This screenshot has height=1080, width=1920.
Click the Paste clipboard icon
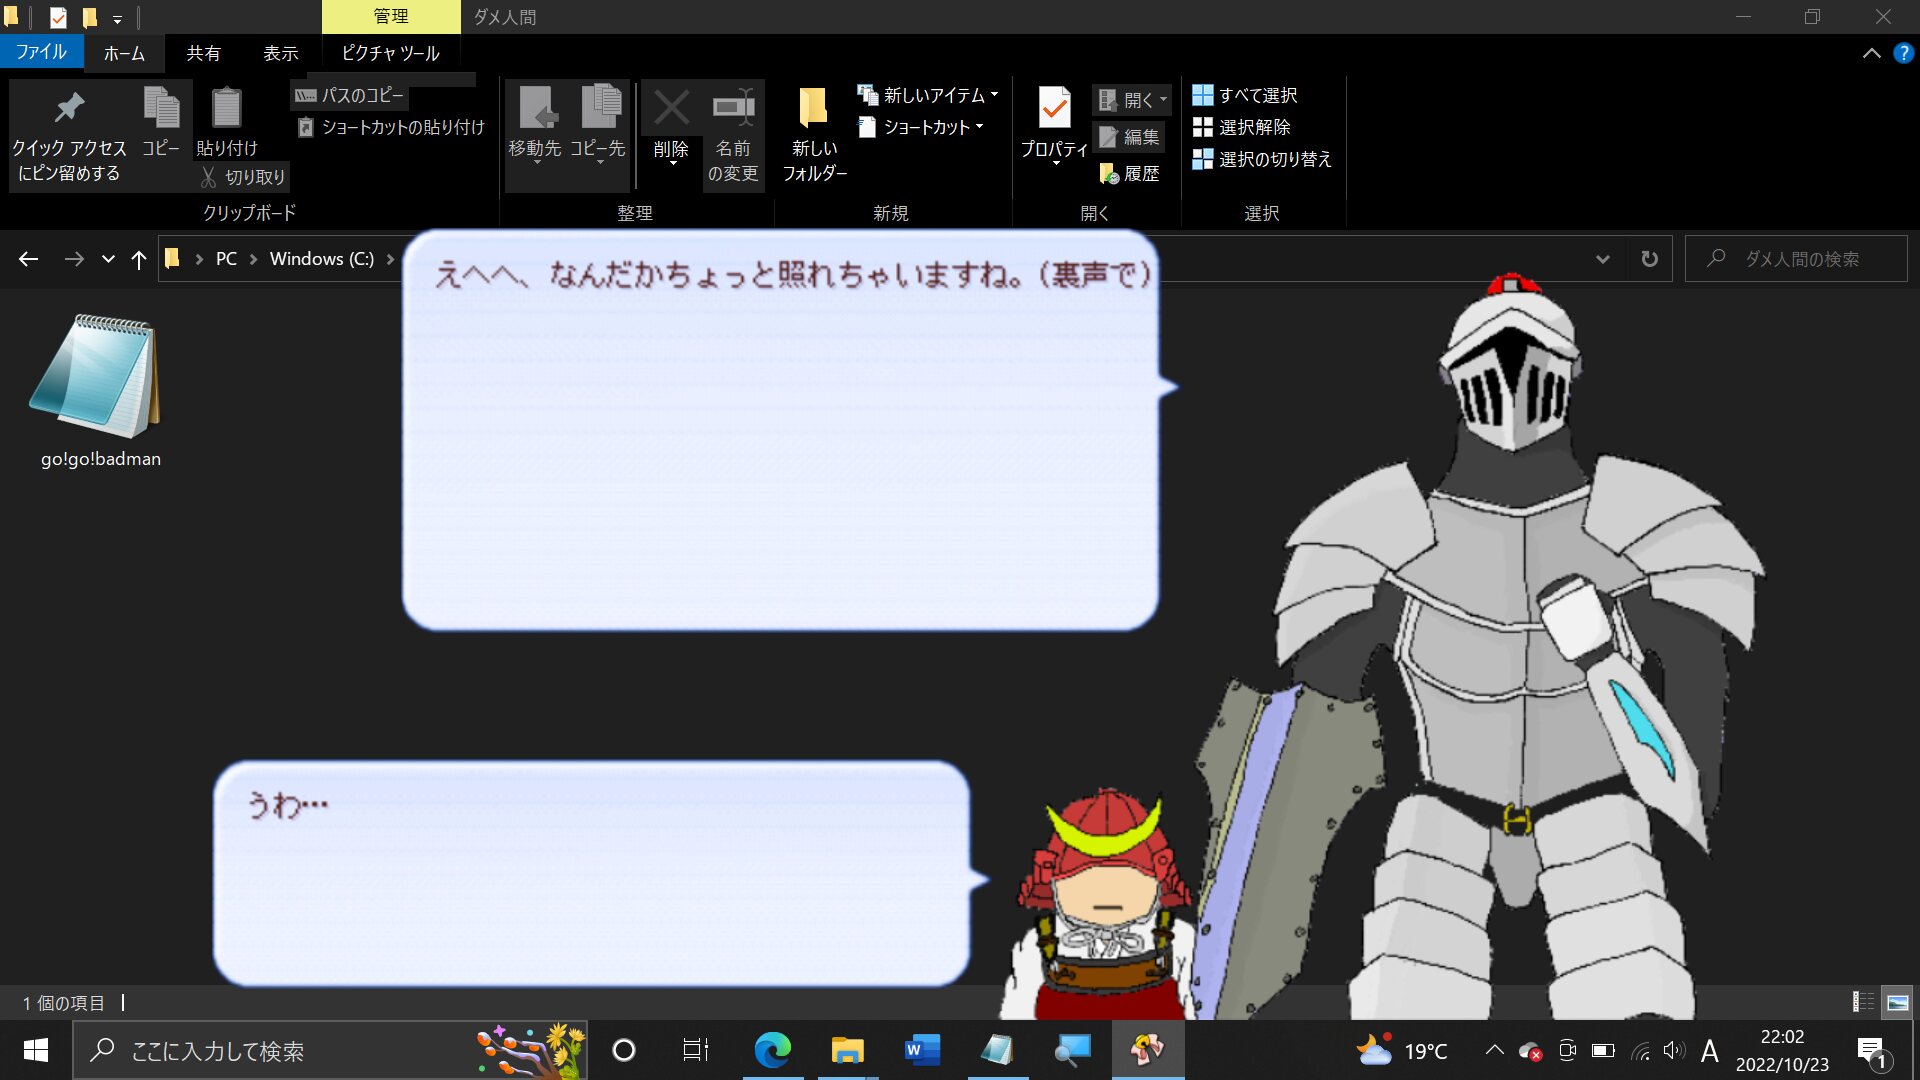click(x=227, y=108)
